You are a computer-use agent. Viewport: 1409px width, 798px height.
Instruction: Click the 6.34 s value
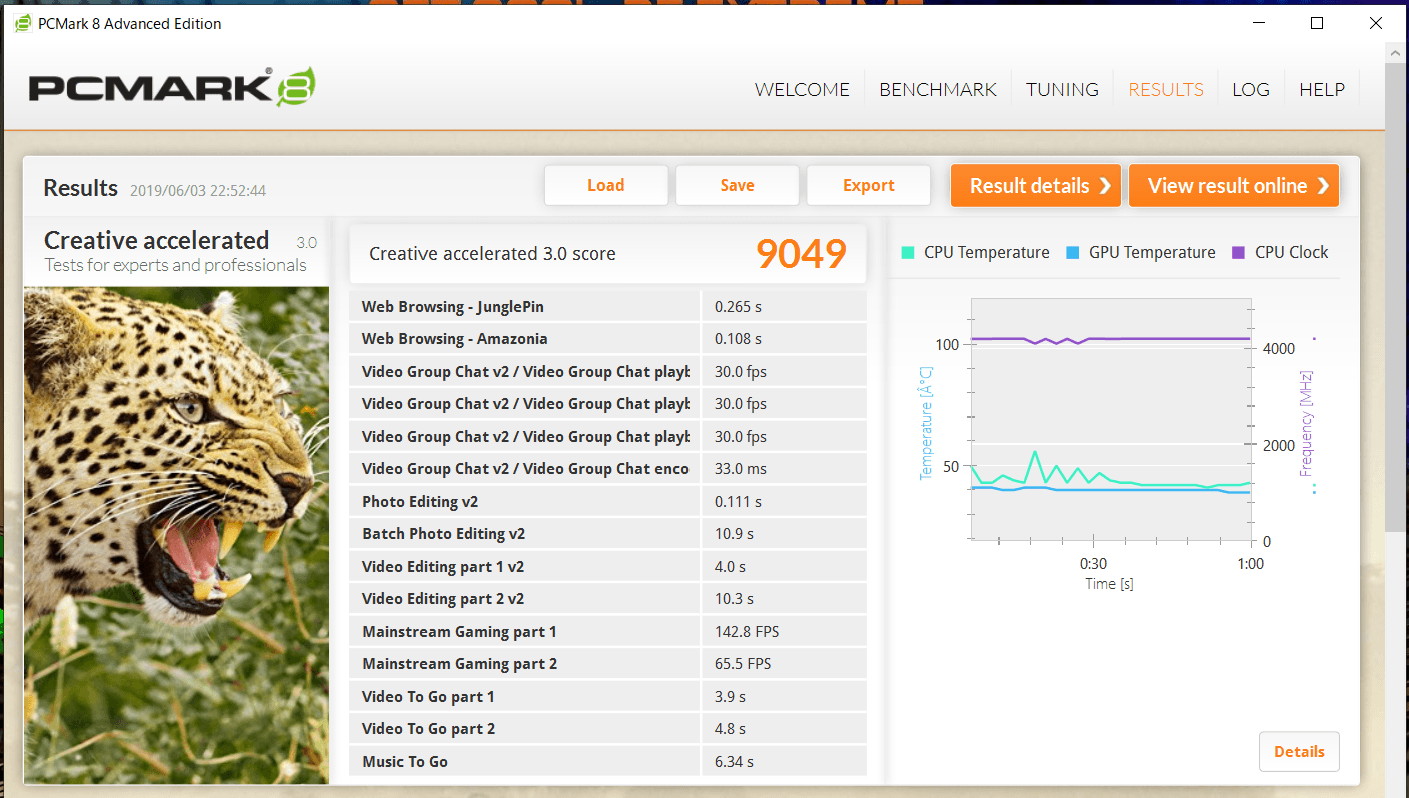pyautogui.click(x=735, y=761)
